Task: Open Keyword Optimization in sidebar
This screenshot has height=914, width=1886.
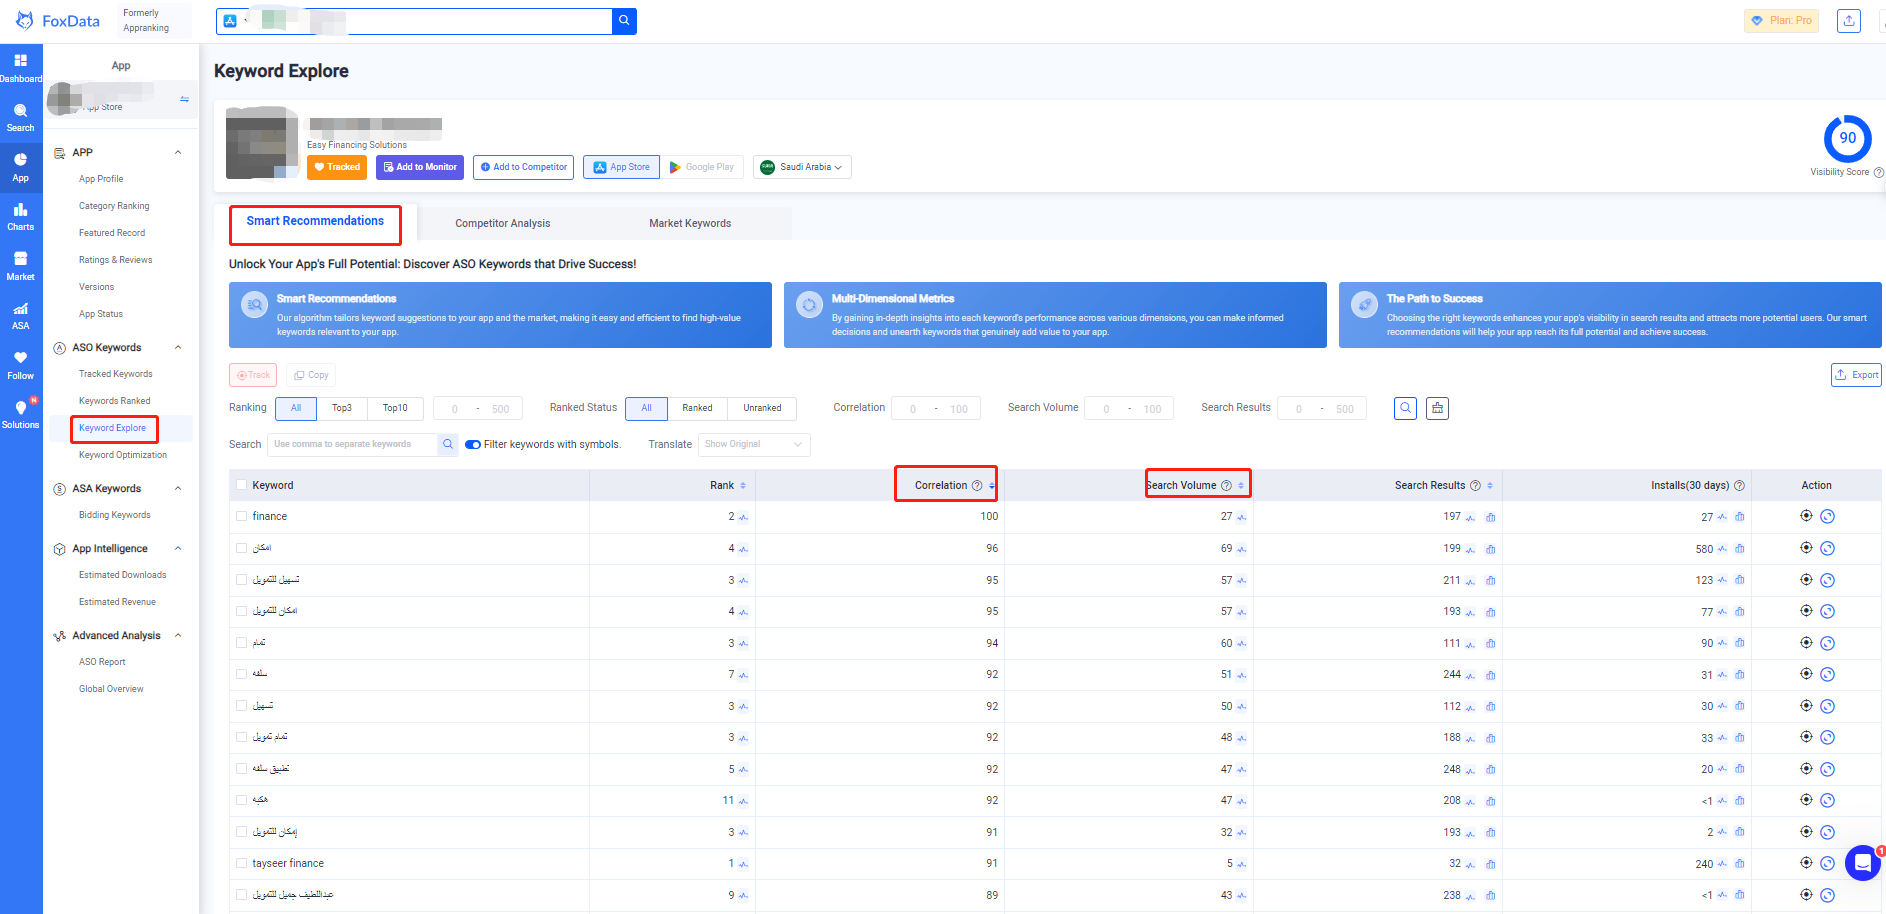Action: (x=123, y=455)
